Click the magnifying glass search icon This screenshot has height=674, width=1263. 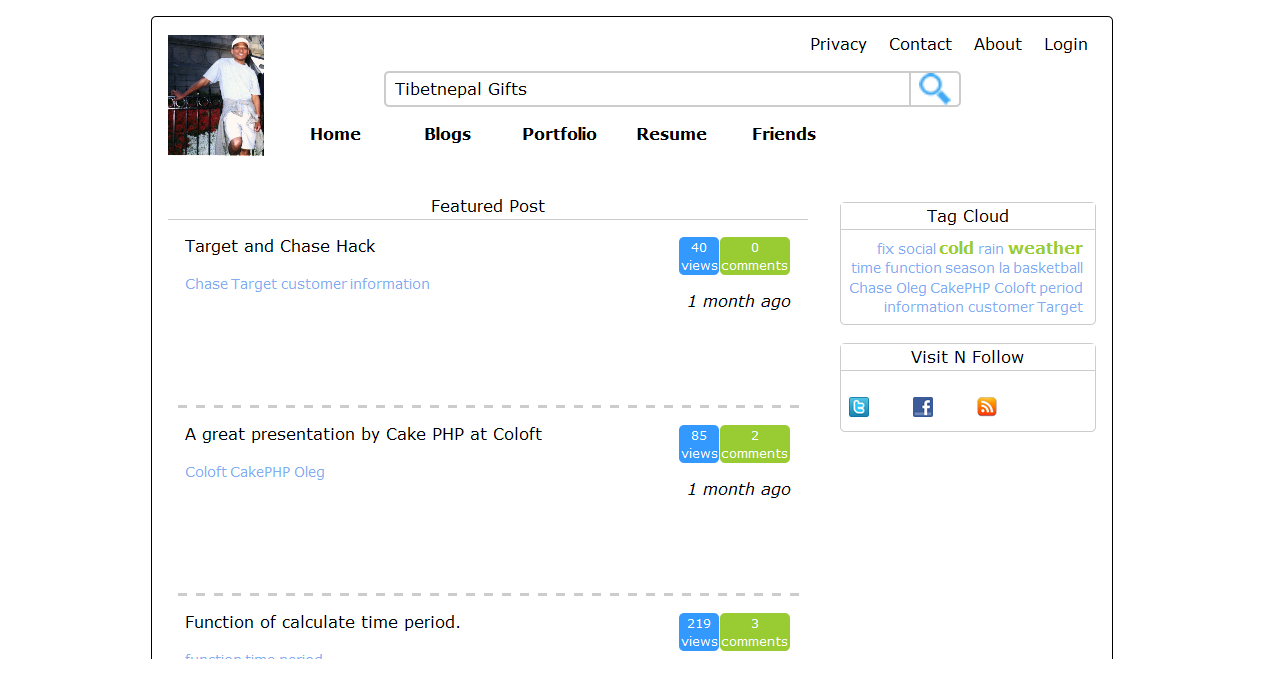[934, 89]
